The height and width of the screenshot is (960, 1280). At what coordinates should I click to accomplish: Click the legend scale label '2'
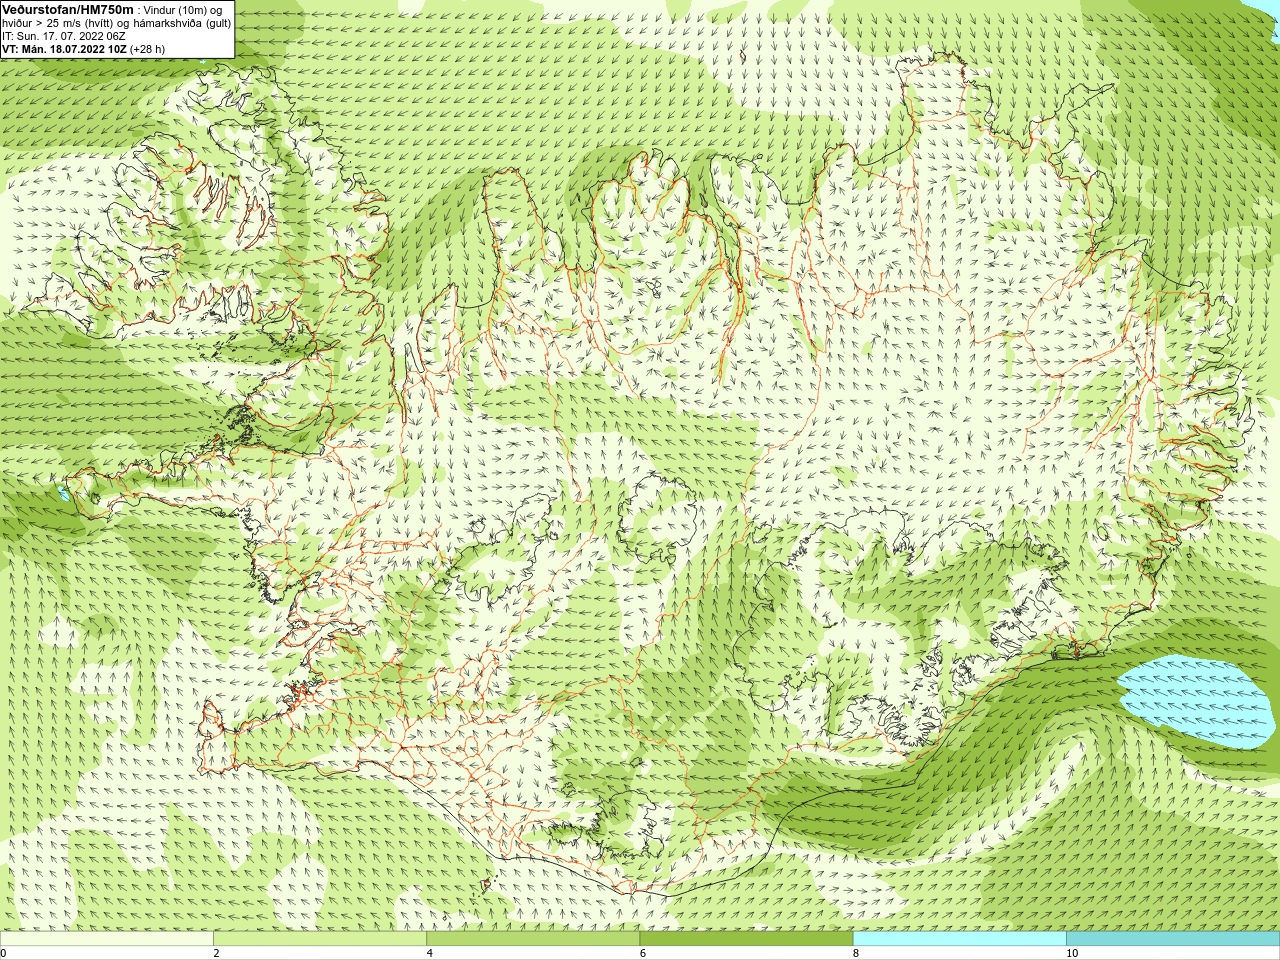pos(216,953)
